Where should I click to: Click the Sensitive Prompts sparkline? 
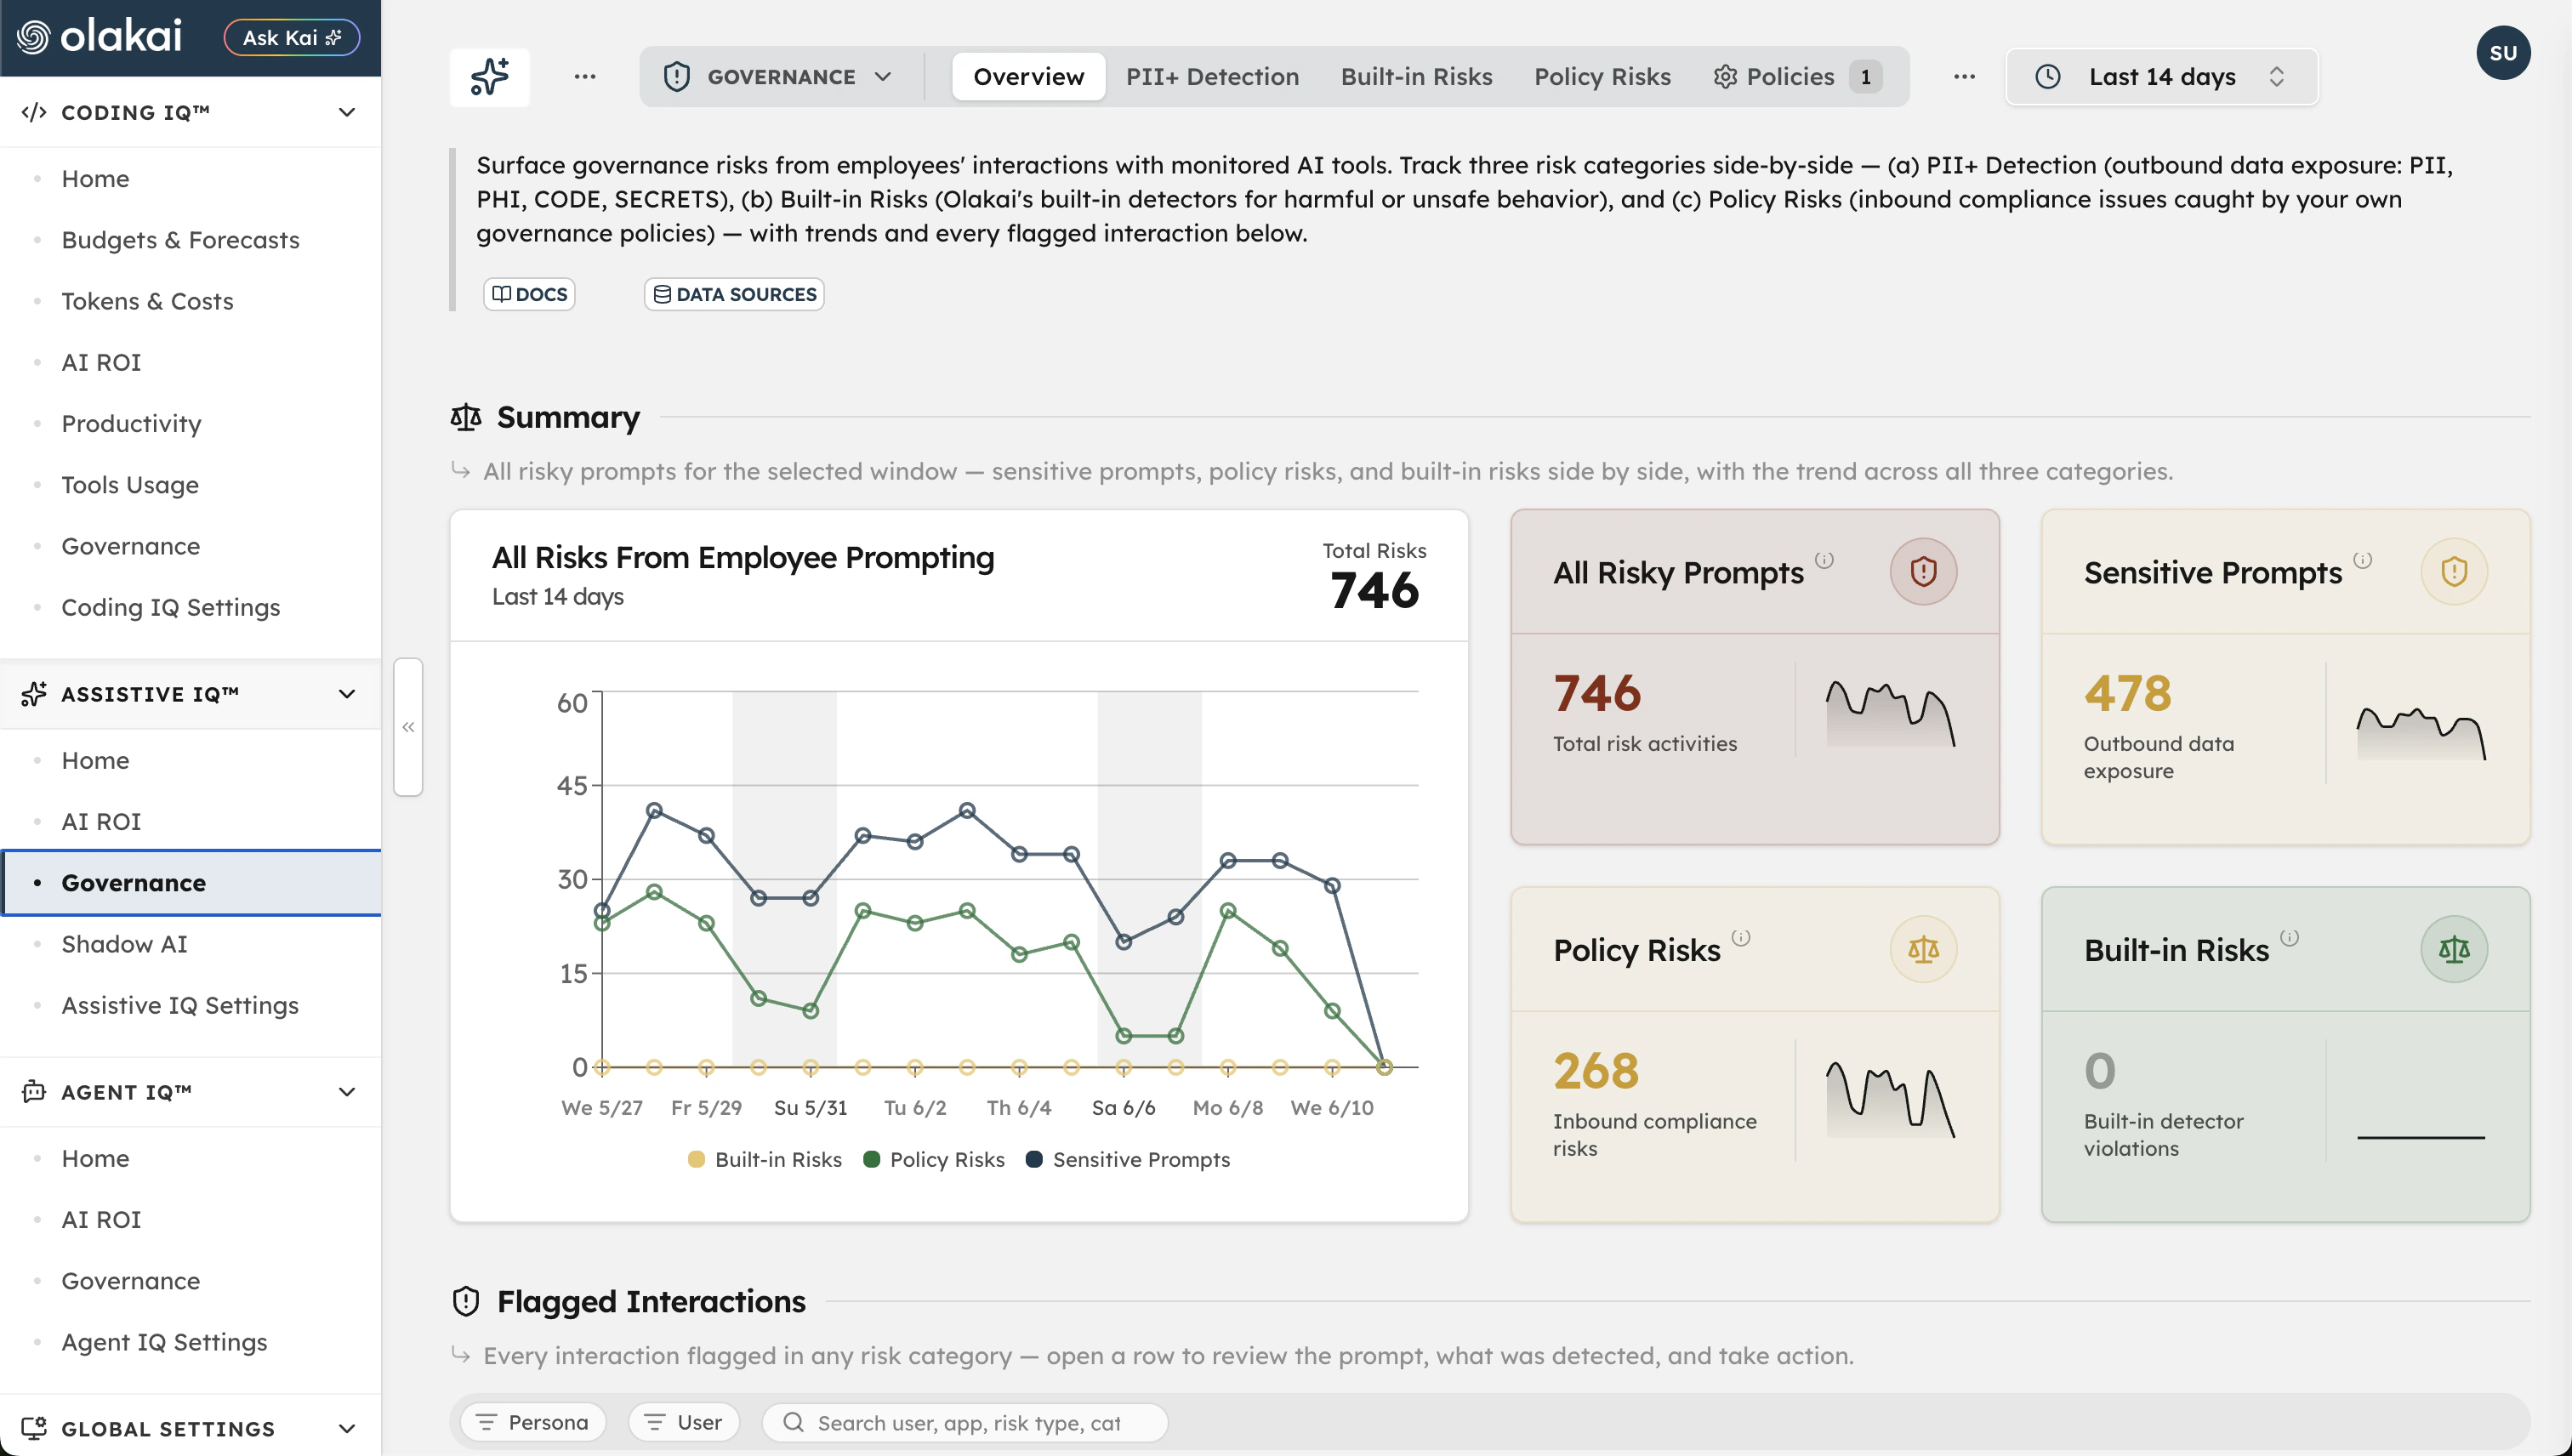pyautogui.click(x=2420, y=733)
